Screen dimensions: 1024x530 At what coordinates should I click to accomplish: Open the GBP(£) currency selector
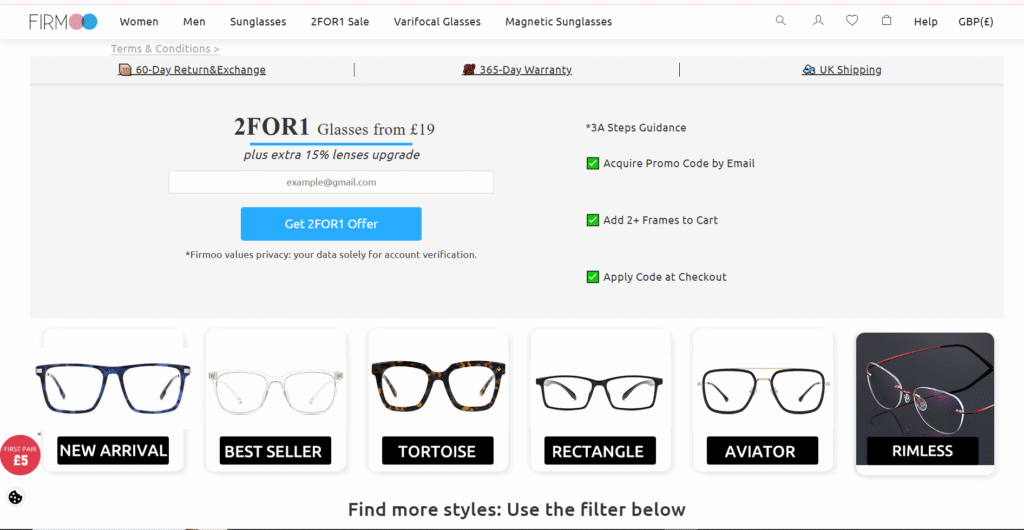(x=976, y=22)
